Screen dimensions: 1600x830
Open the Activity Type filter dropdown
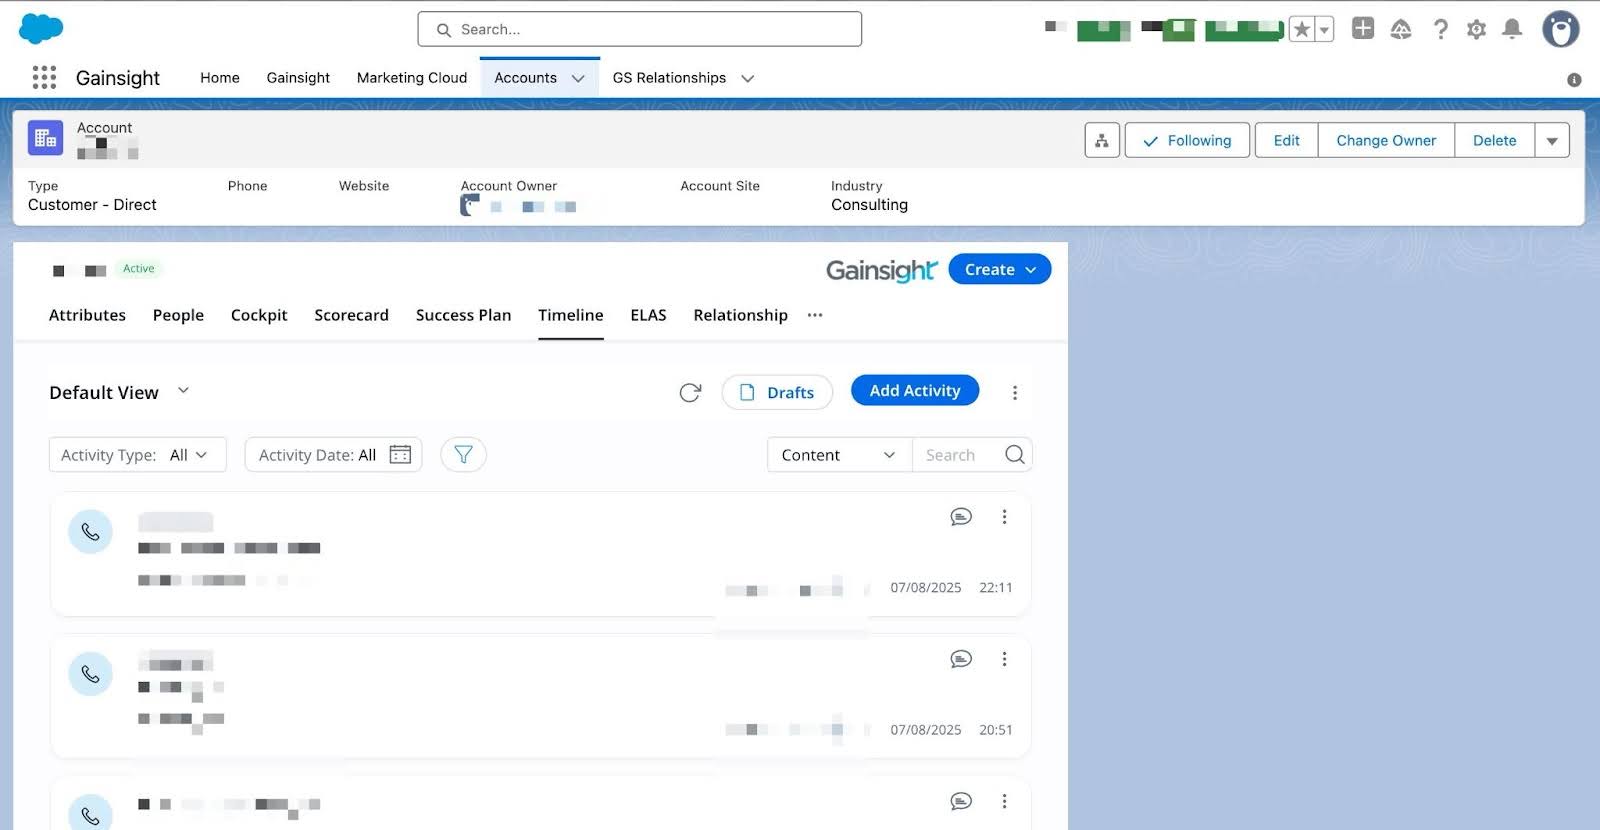(x=138, y=455)
